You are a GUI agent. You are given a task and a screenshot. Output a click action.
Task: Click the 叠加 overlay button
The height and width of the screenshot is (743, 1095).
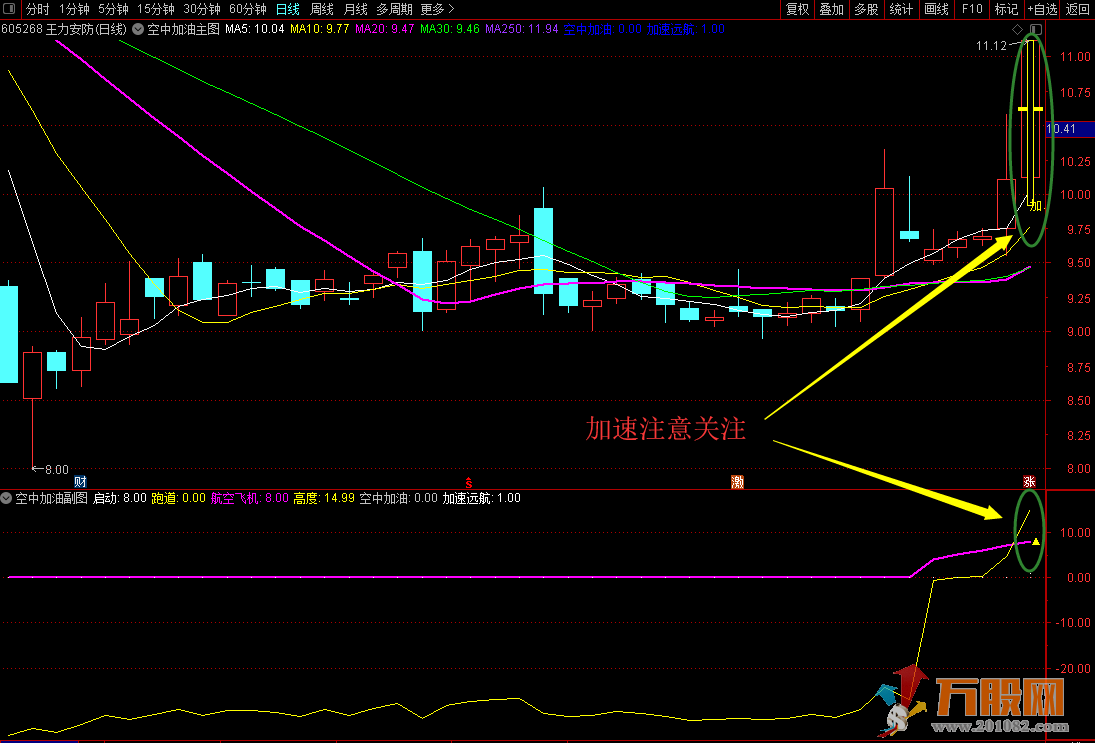pyautogui.click(x=832, y=9)
